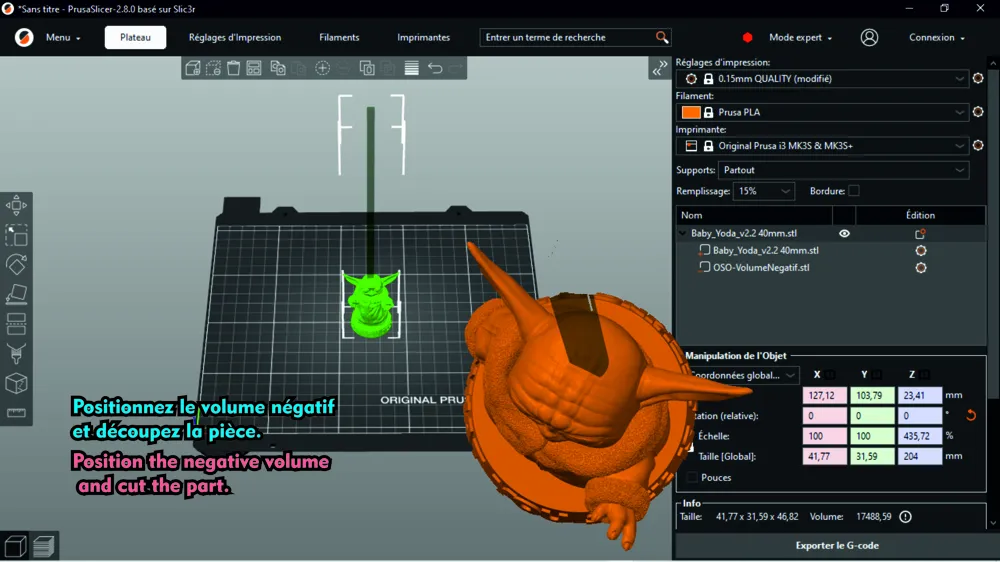The image size is (1000, 562).
Task: Click the orange filament color swatch
Action: click(x=691, y=112)
